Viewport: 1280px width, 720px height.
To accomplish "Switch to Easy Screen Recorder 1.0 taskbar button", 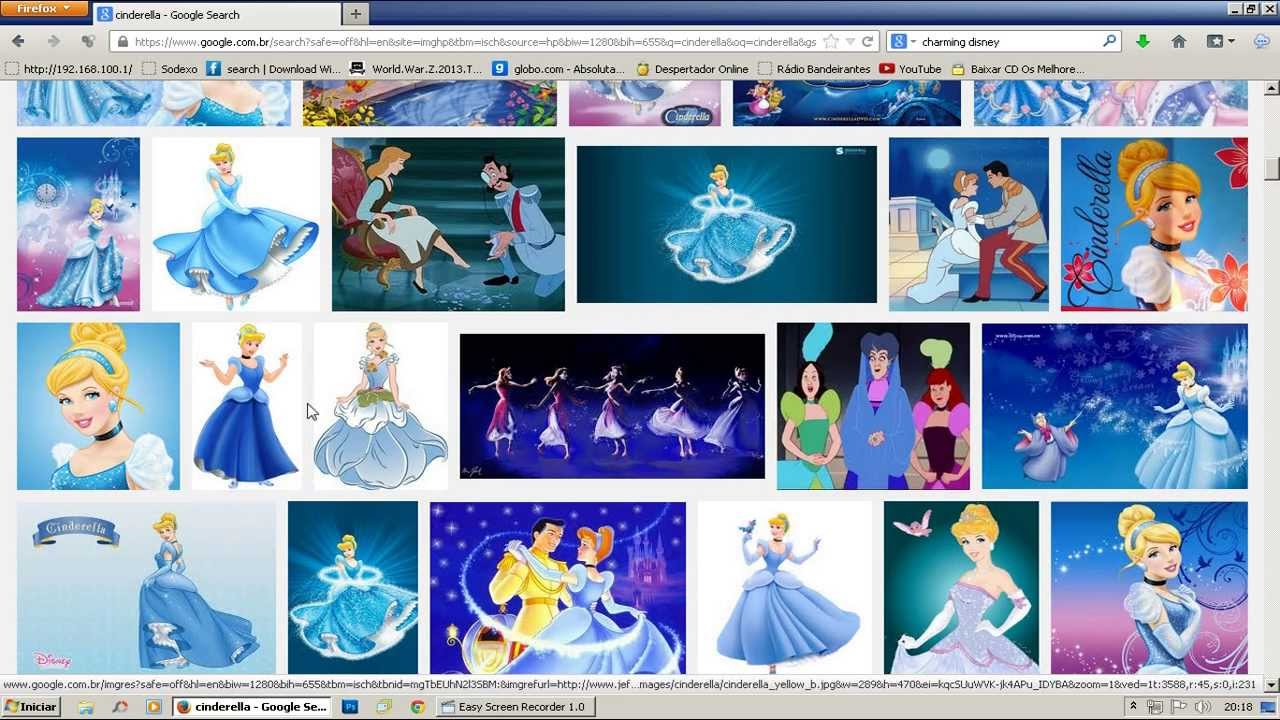I will click(x=515, y=707).
